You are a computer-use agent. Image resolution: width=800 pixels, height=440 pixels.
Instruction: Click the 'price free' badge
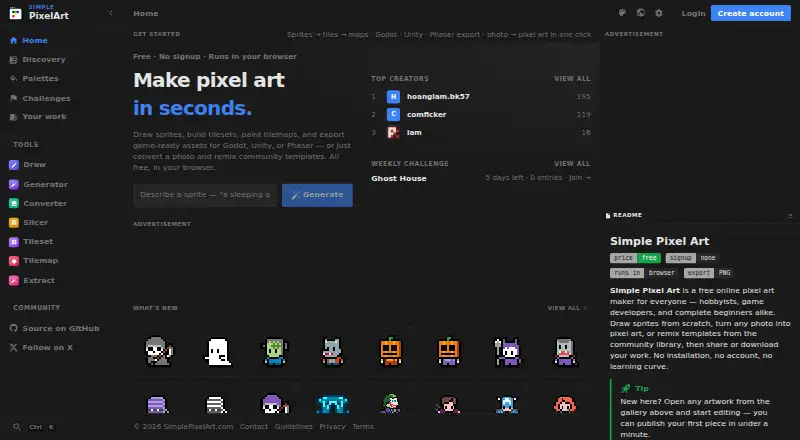point(635,258)
